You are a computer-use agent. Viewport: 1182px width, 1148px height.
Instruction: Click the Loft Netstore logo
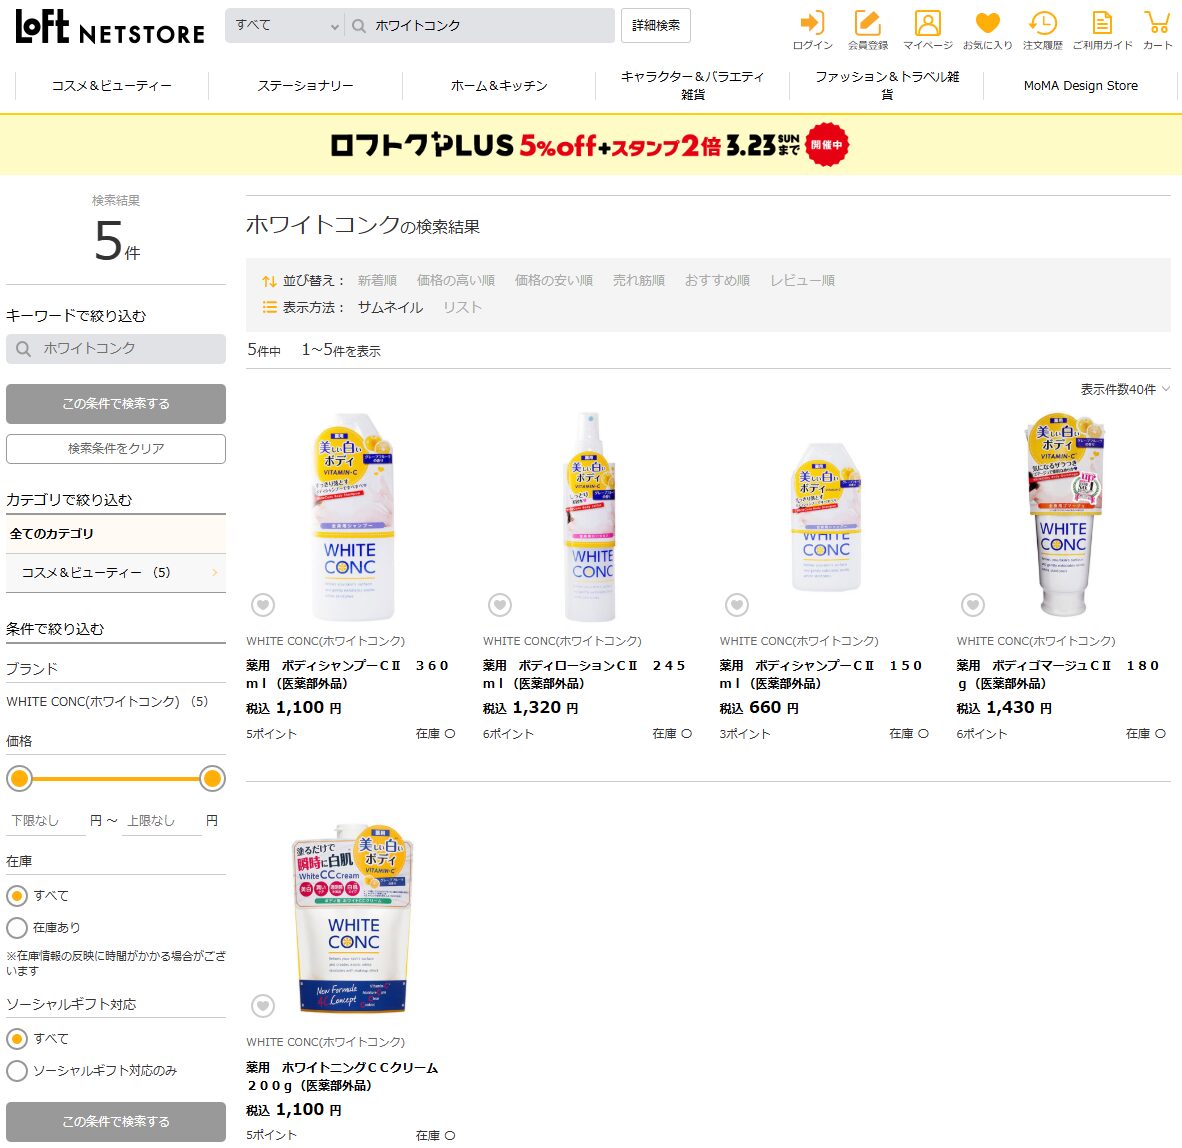[x=110, y=27]
